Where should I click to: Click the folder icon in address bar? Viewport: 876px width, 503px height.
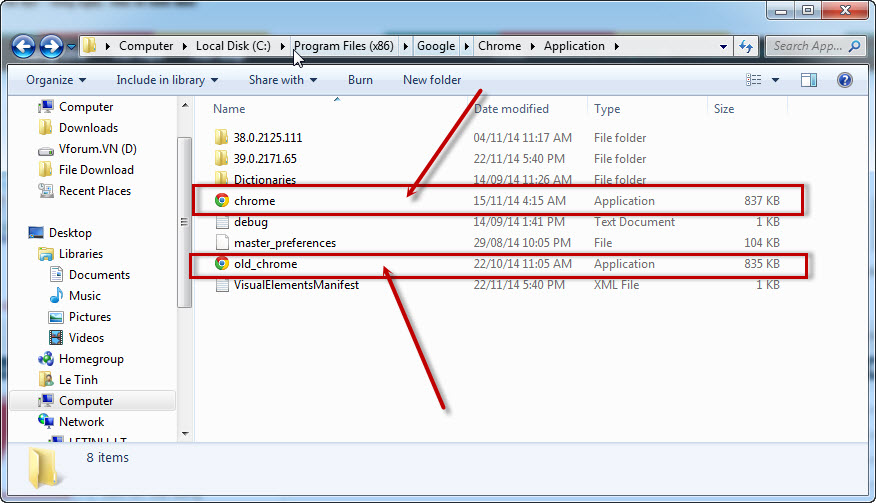(89, 46)
